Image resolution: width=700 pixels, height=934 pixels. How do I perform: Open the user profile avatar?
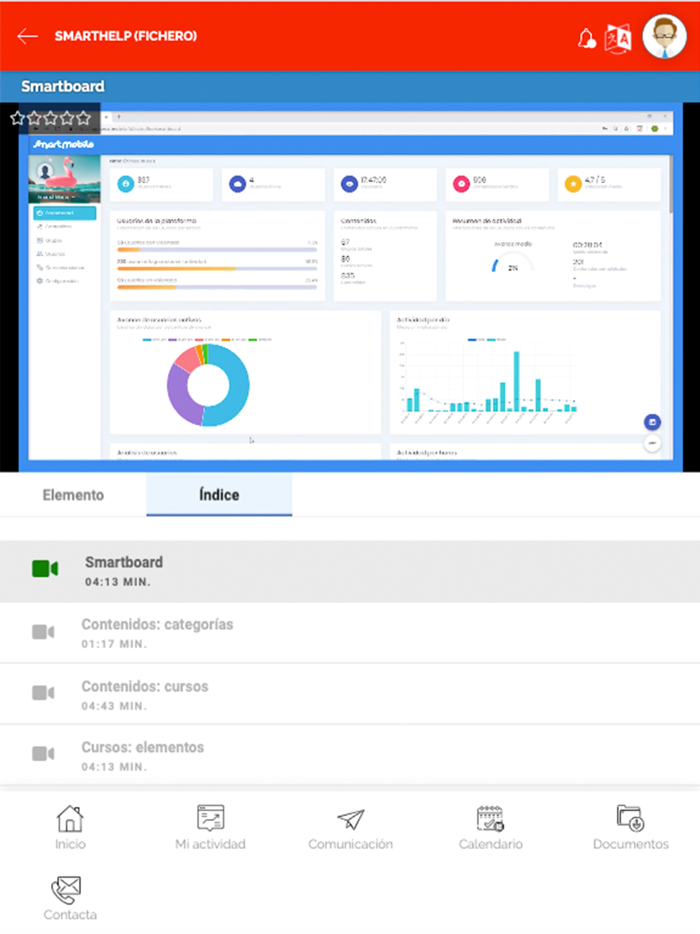665,37
